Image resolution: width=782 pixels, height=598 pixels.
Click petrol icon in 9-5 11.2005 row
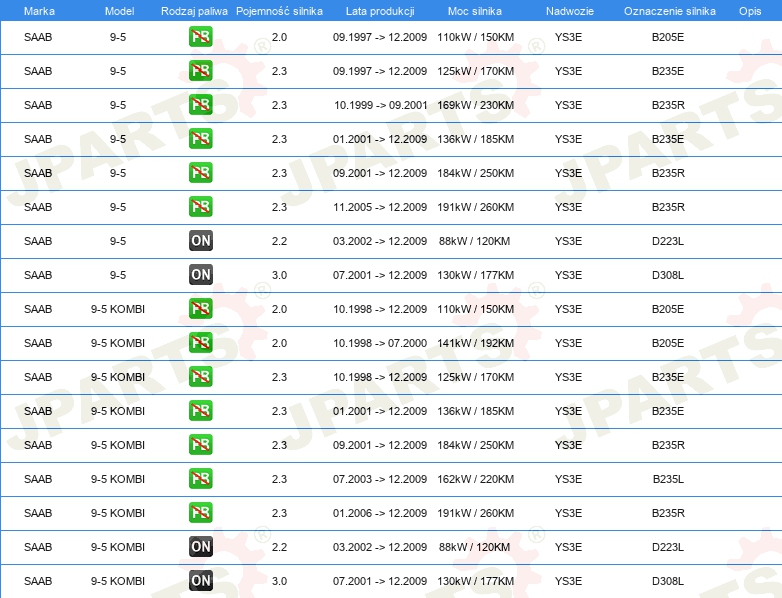tap(200, 206)
